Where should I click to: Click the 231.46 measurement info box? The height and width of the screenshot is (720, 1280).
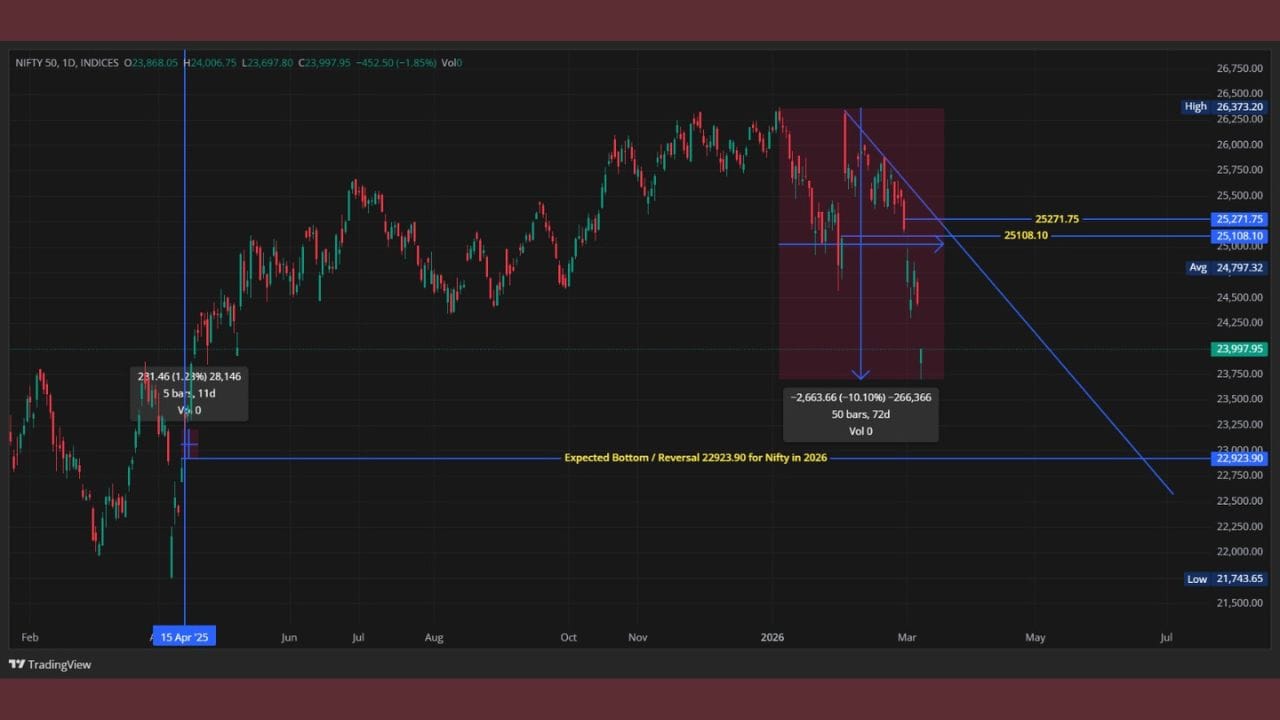click(x=189, y=393)
